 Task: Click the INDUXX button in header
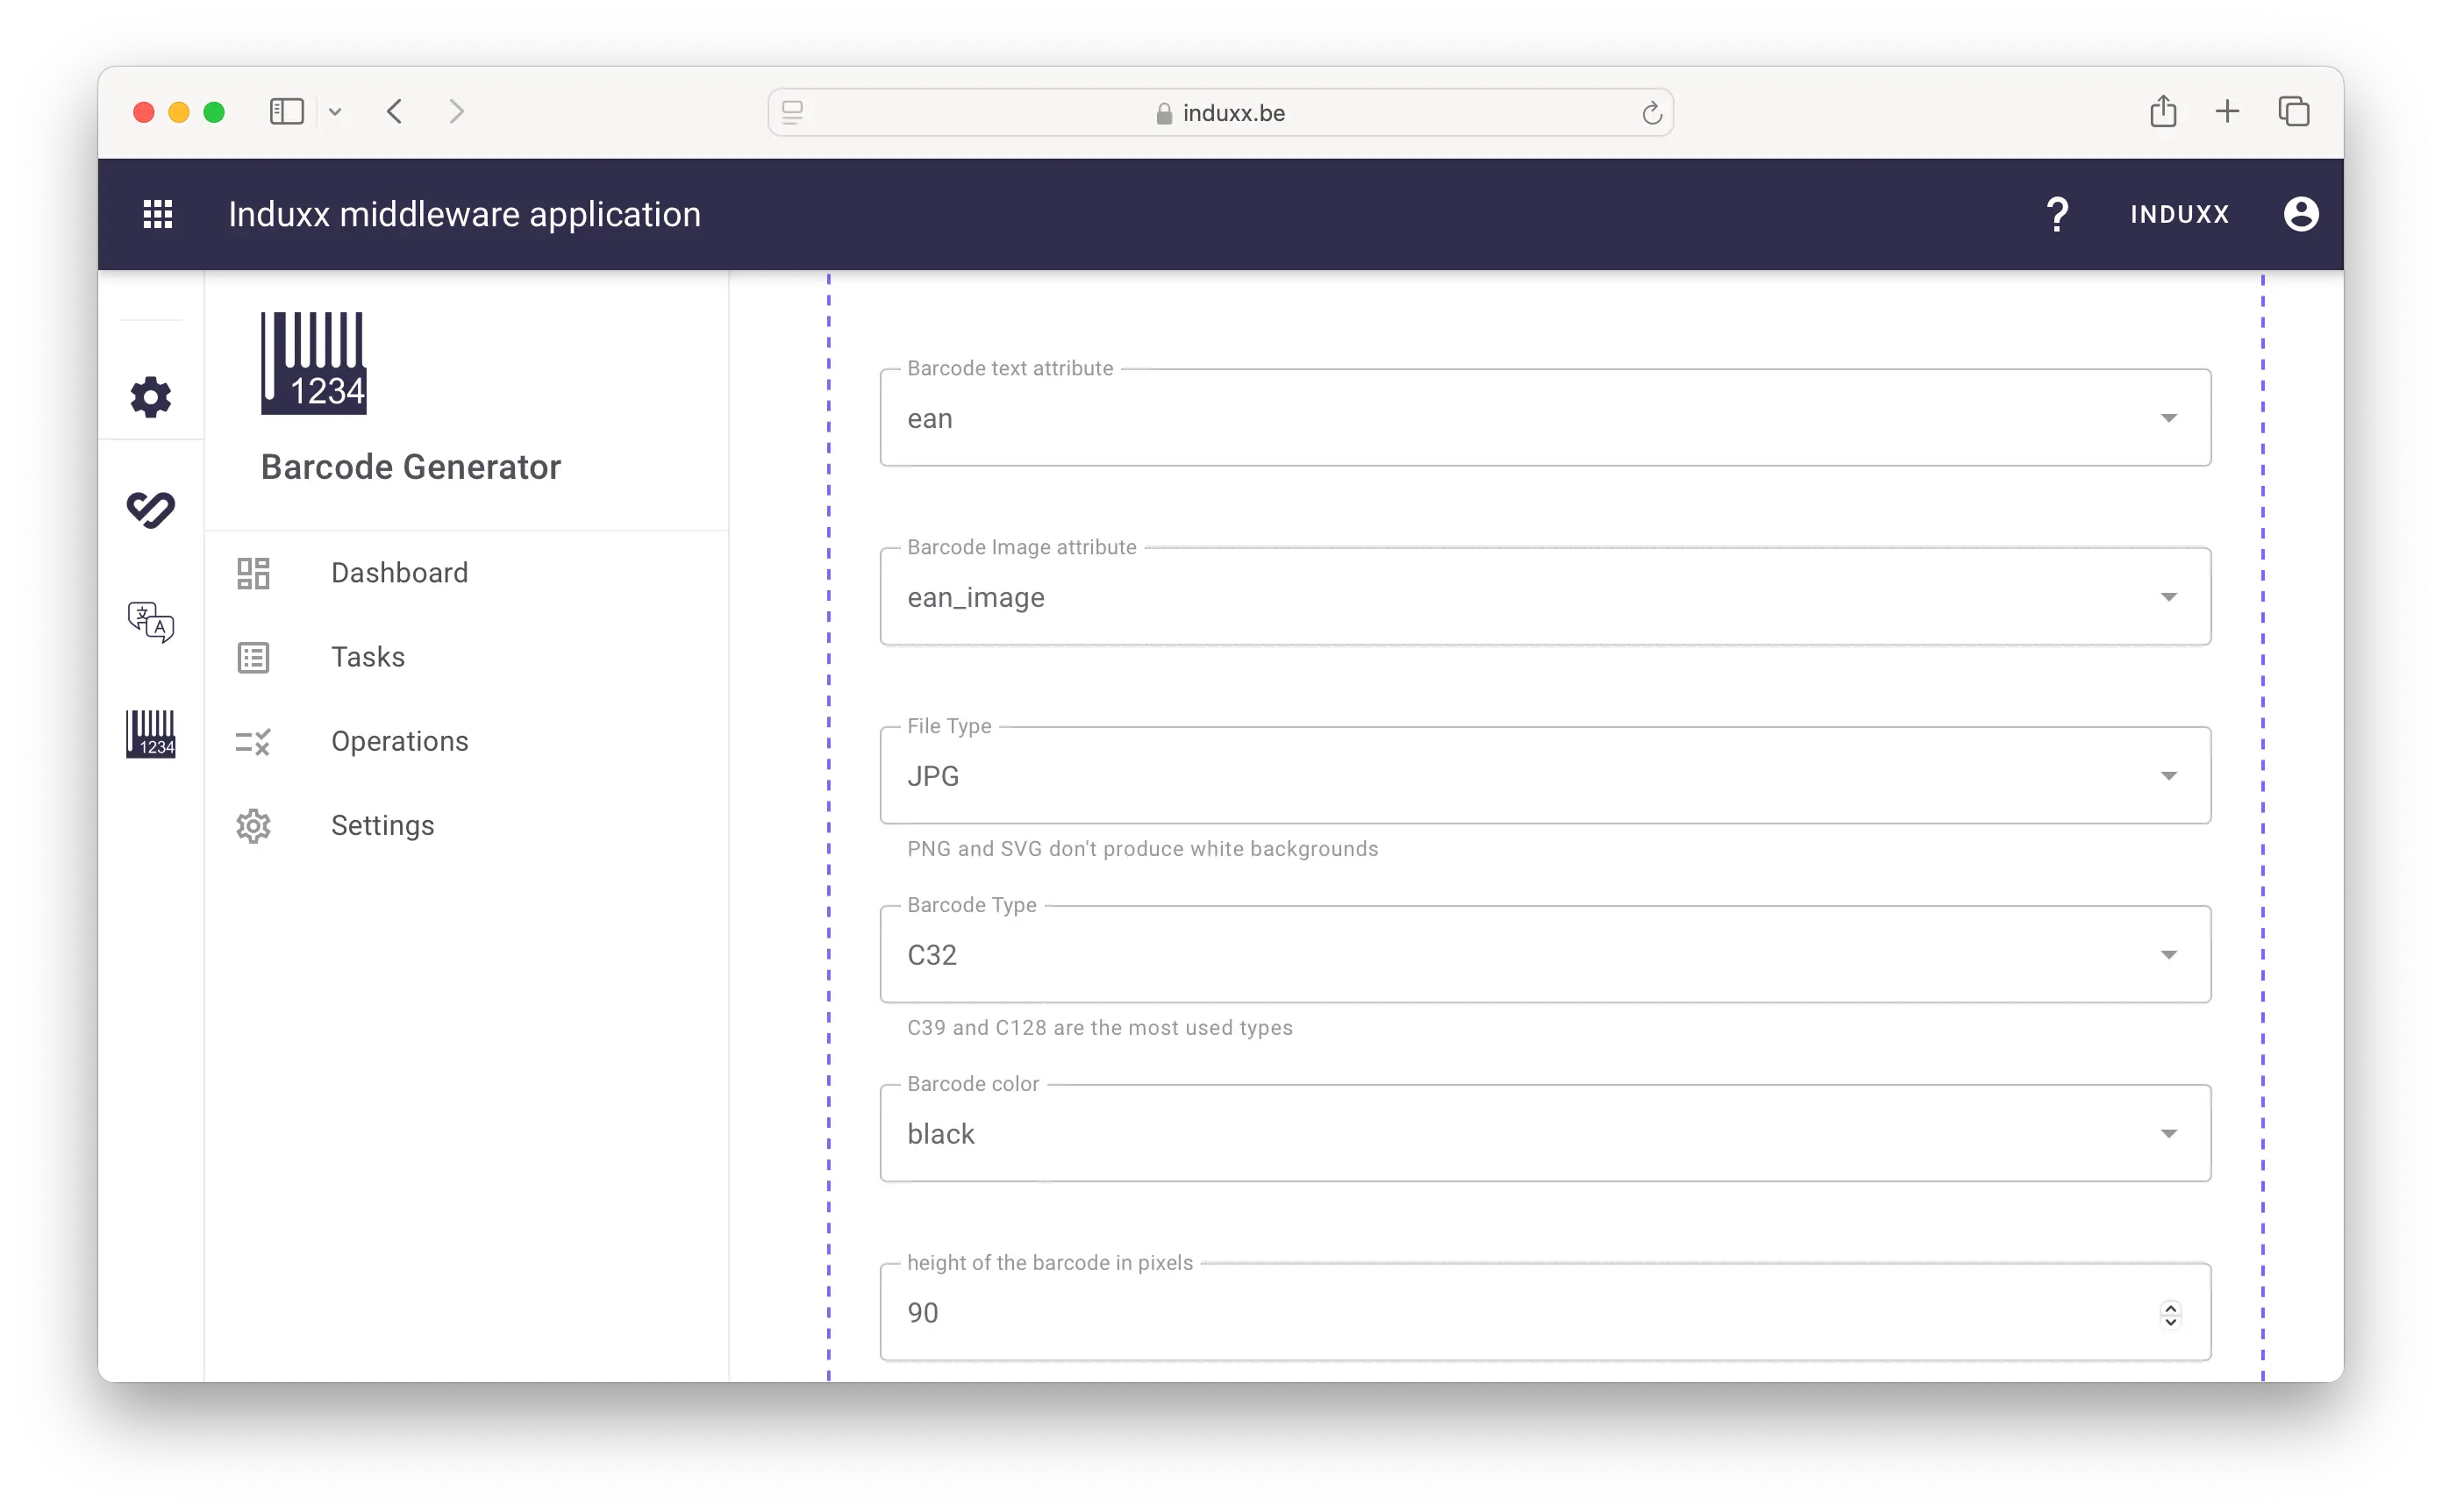(x=2179, y=214)
